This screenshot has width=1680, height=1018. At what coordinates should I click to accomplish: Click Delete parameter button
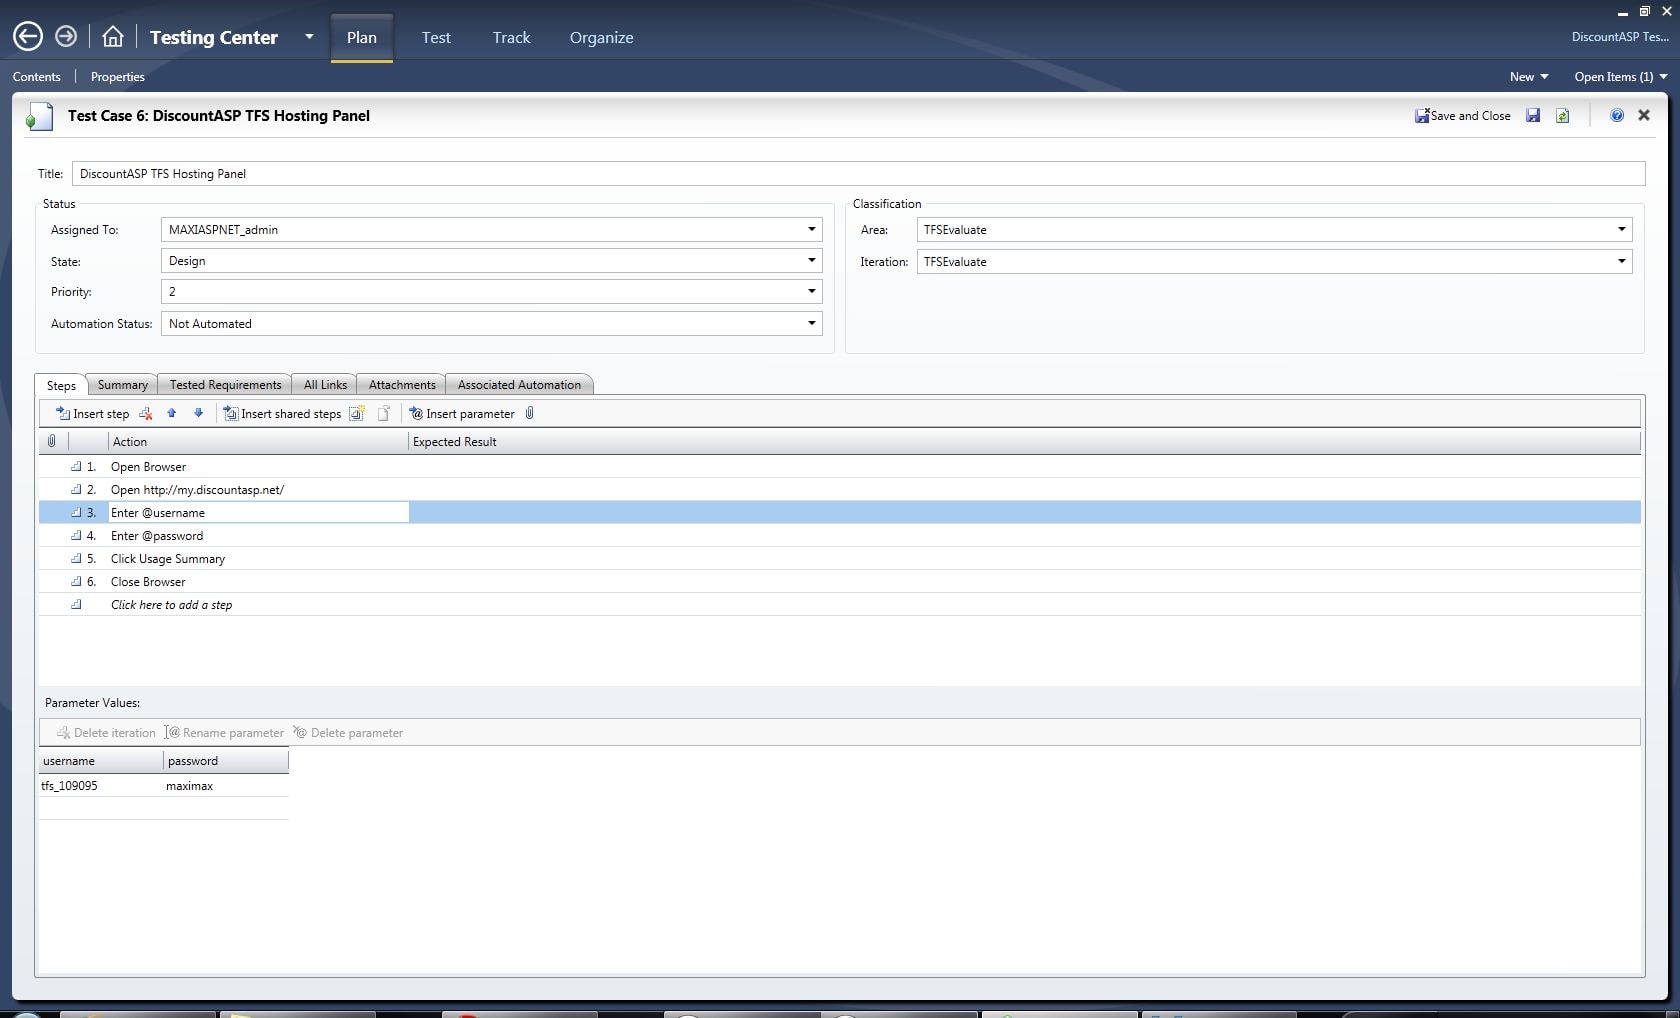(348, 733)
